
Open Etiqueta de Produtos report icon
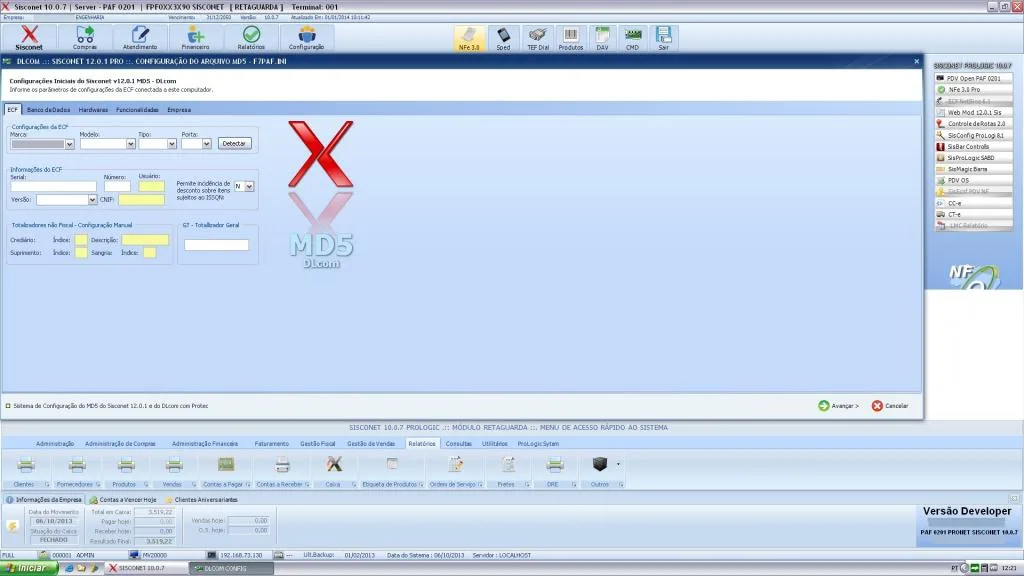(392, 464)
